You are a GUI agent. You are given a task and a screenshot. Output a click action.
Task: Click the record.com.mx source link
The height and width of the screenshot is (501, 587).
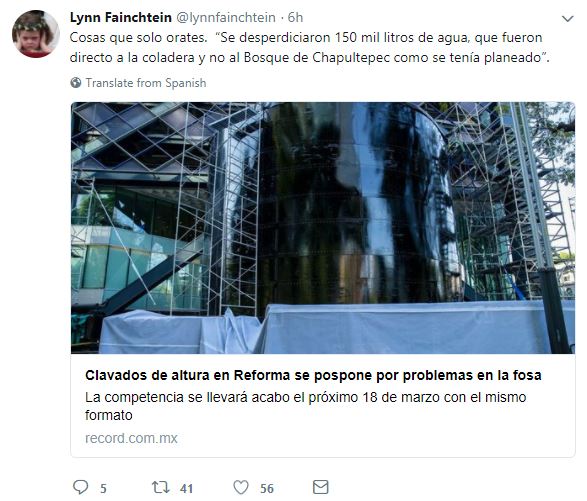pos(131,438)
